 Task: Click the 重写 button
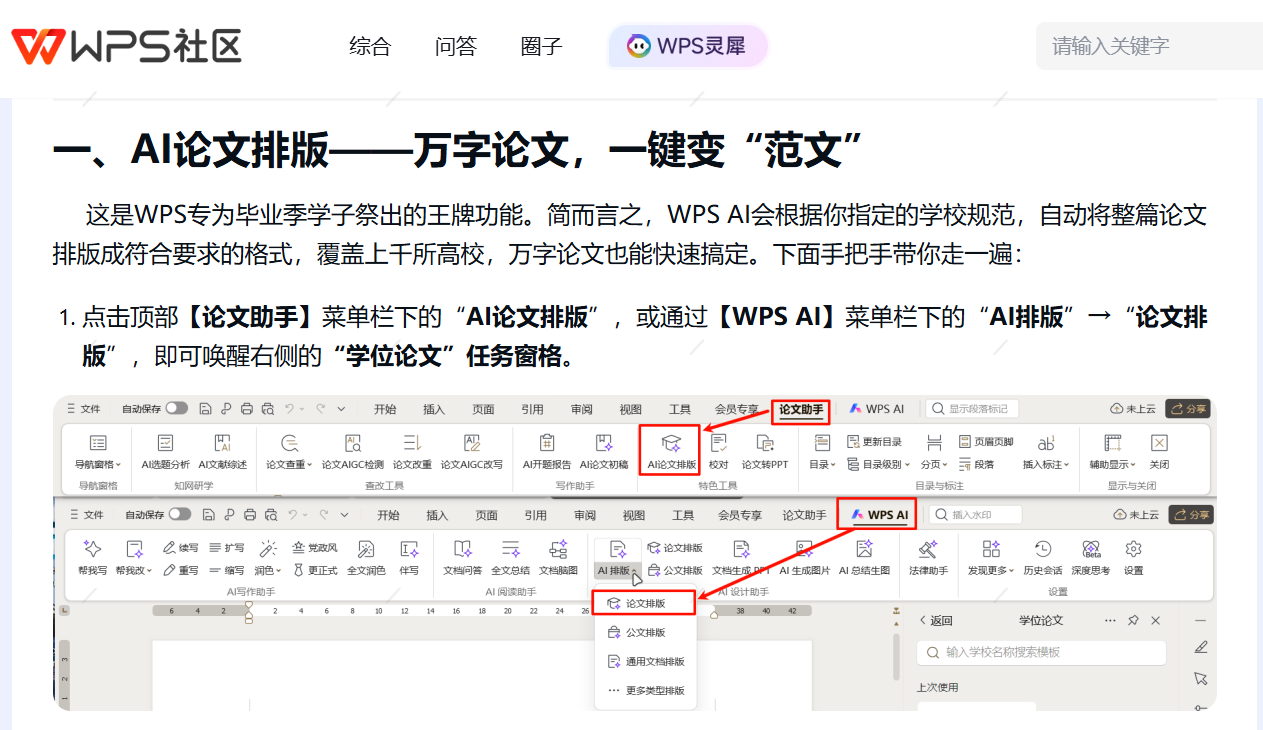pos(181,570)
